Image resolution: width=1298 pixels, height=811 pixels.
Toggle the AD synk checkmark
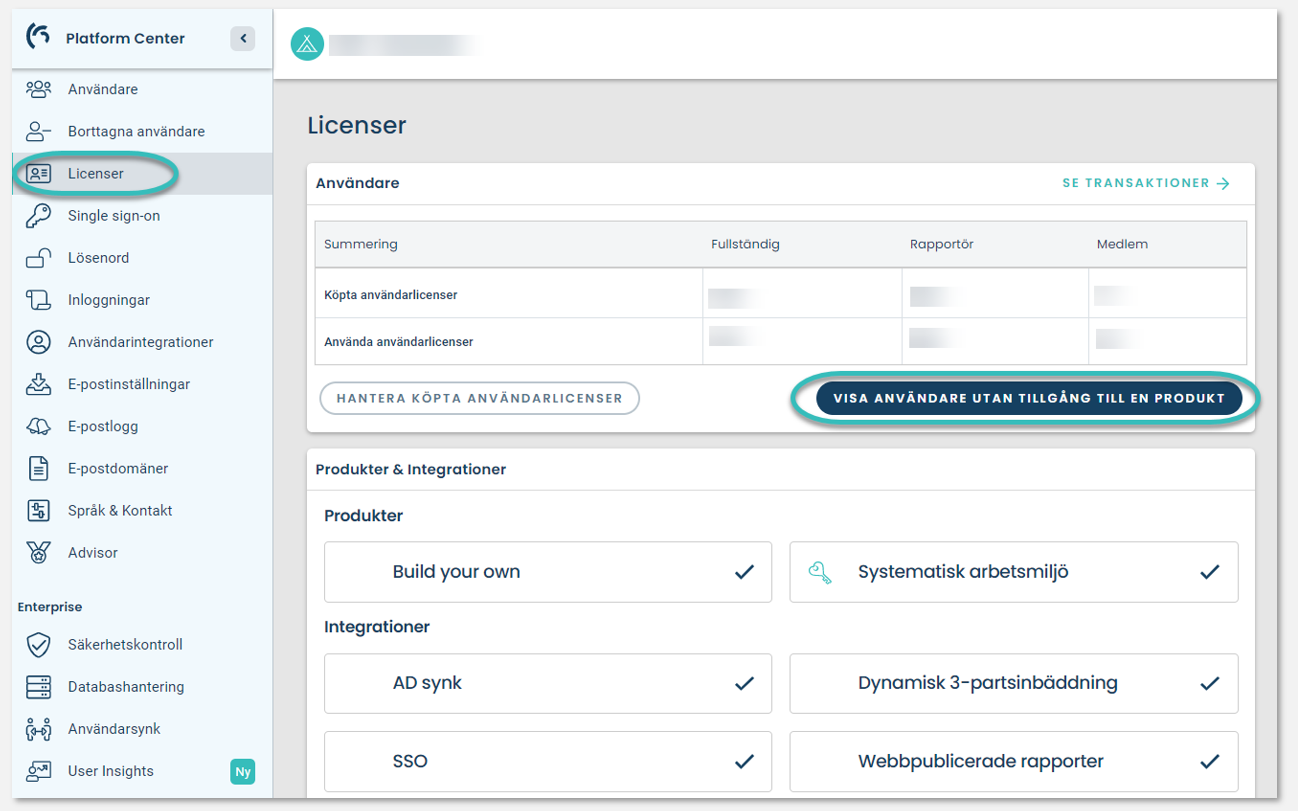(744, 684)
